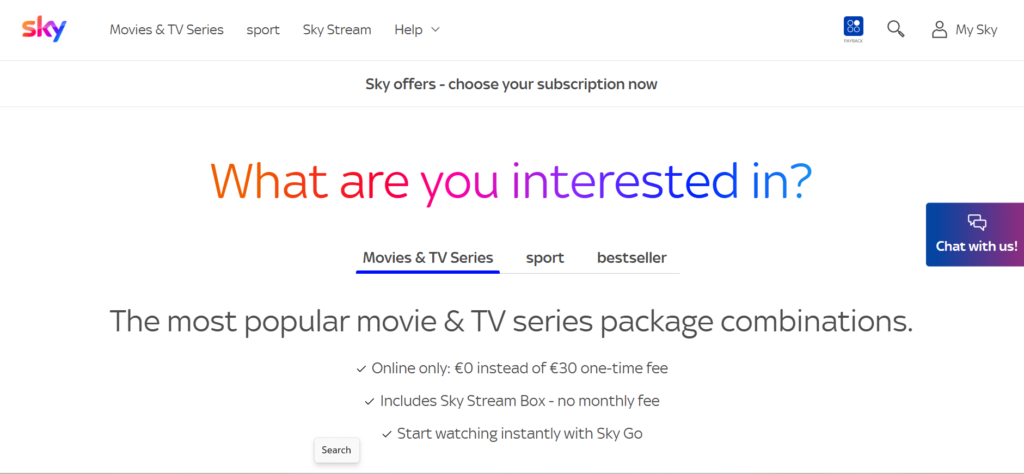1024x474 pixels.
Task: Open sport in the top navigation bar
Action: click(x=263, y=30)
